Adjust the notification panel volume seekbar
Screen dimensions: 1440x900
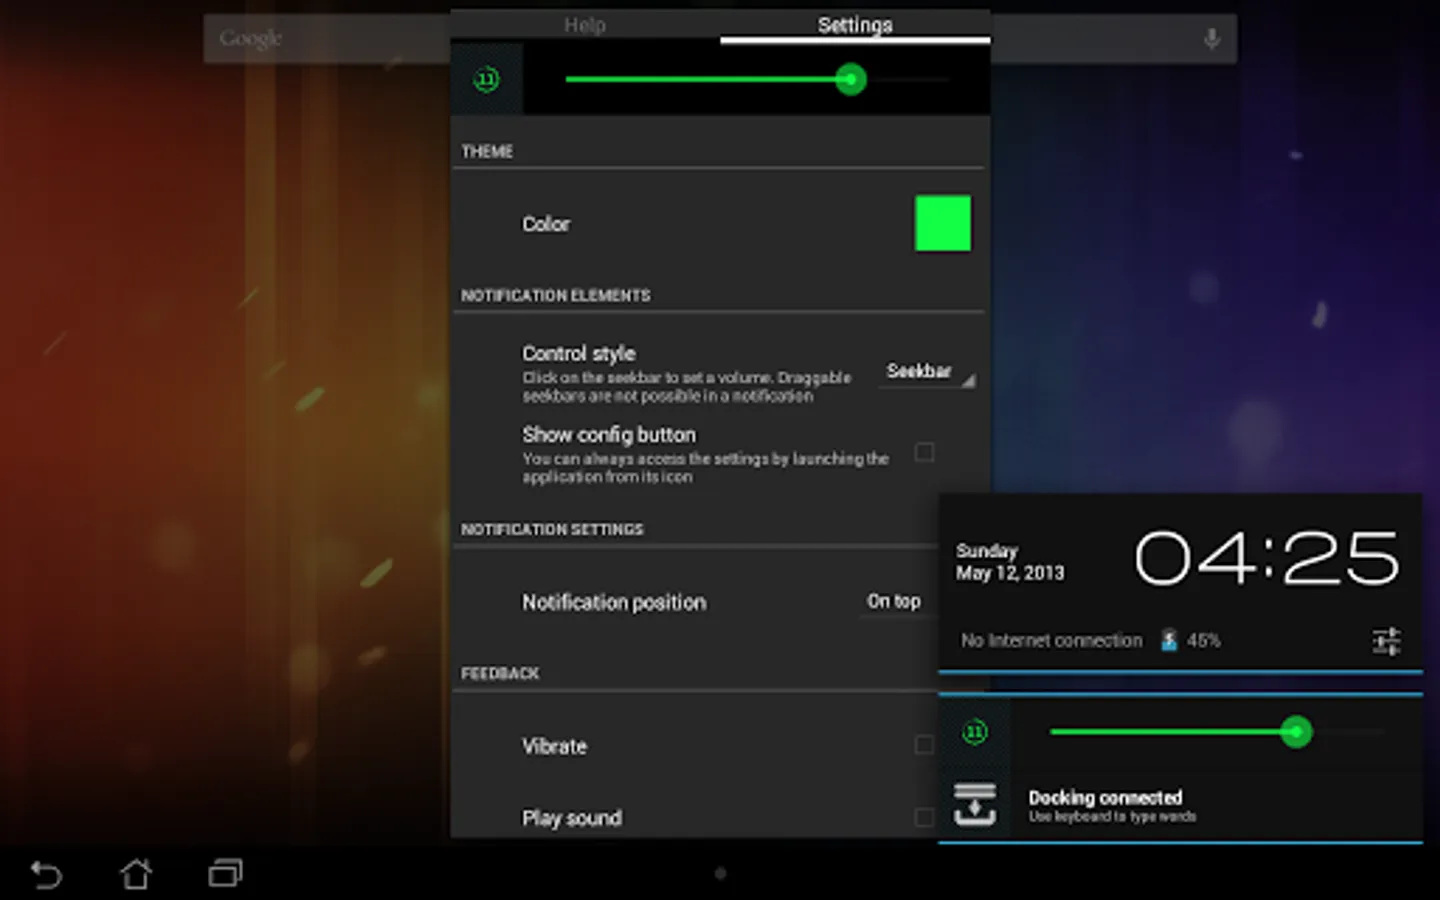[x=1215, y=732]
